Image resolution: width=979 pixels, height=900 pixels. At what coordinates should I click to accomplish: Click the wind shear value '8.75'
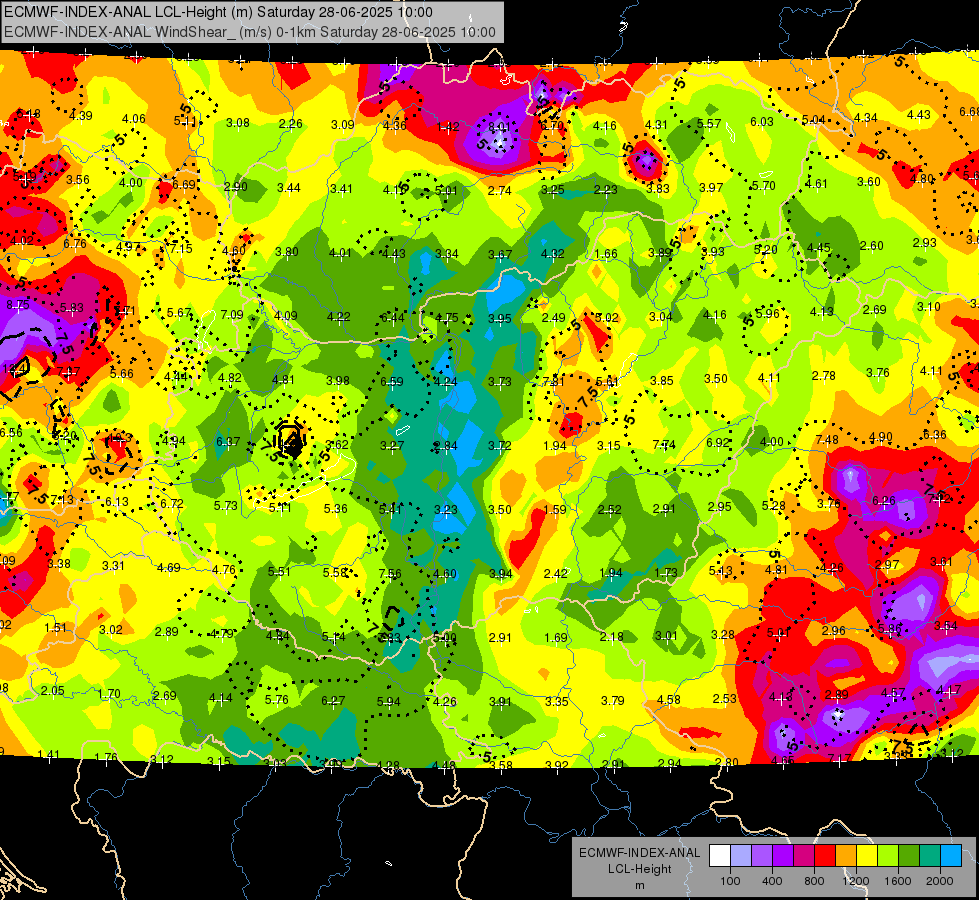tap(18, 305)
